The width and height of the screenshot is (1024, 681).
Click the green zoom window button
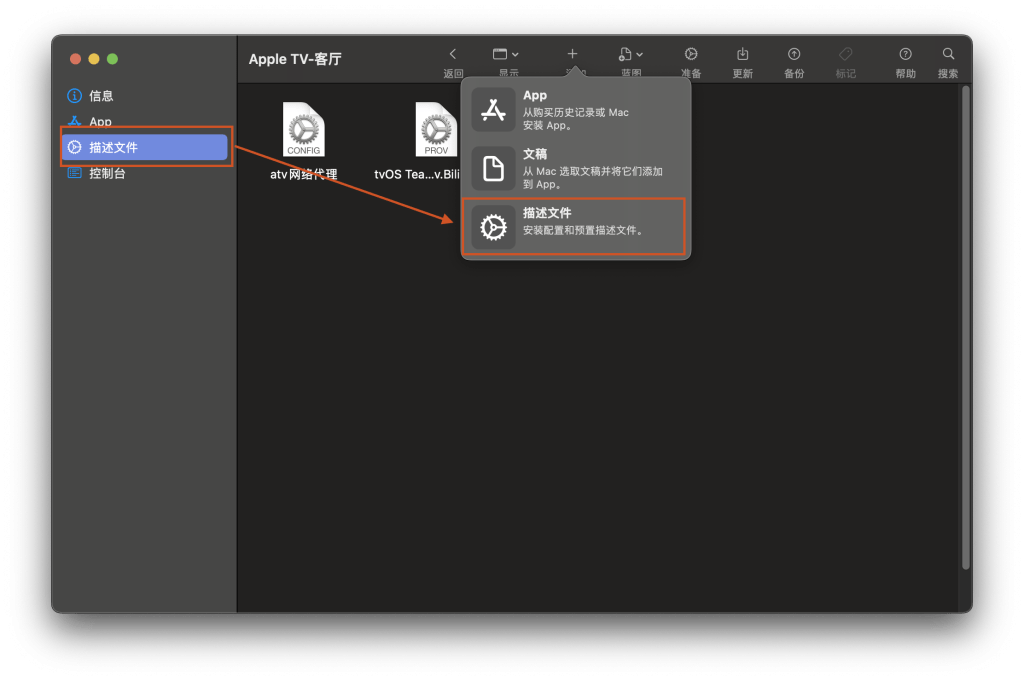tap(112, 59)
